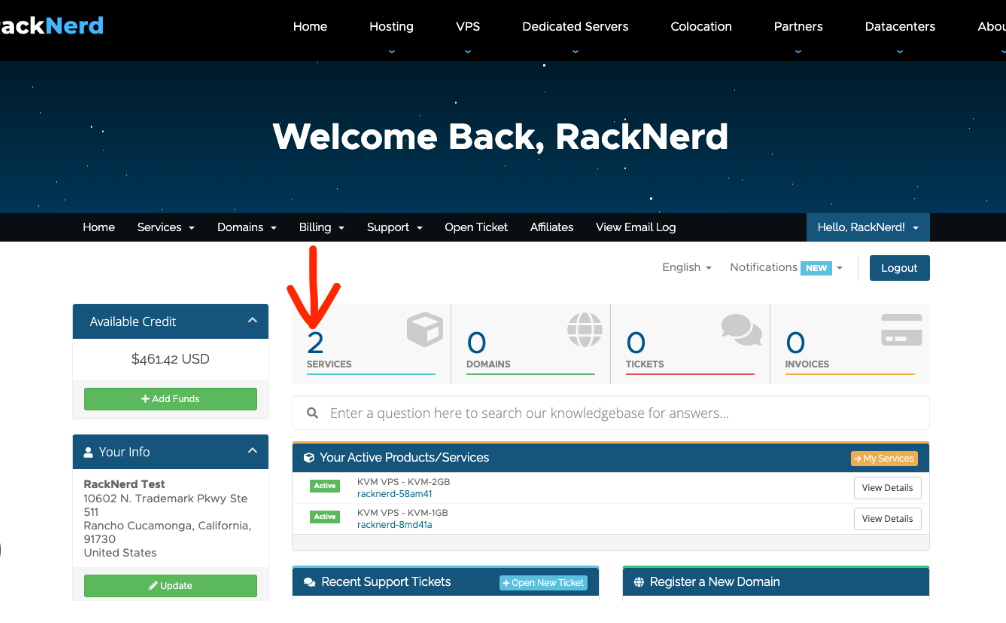Open the Support dropdown menu
This screenshot has height=623, width=1006.
pos(395,227)
